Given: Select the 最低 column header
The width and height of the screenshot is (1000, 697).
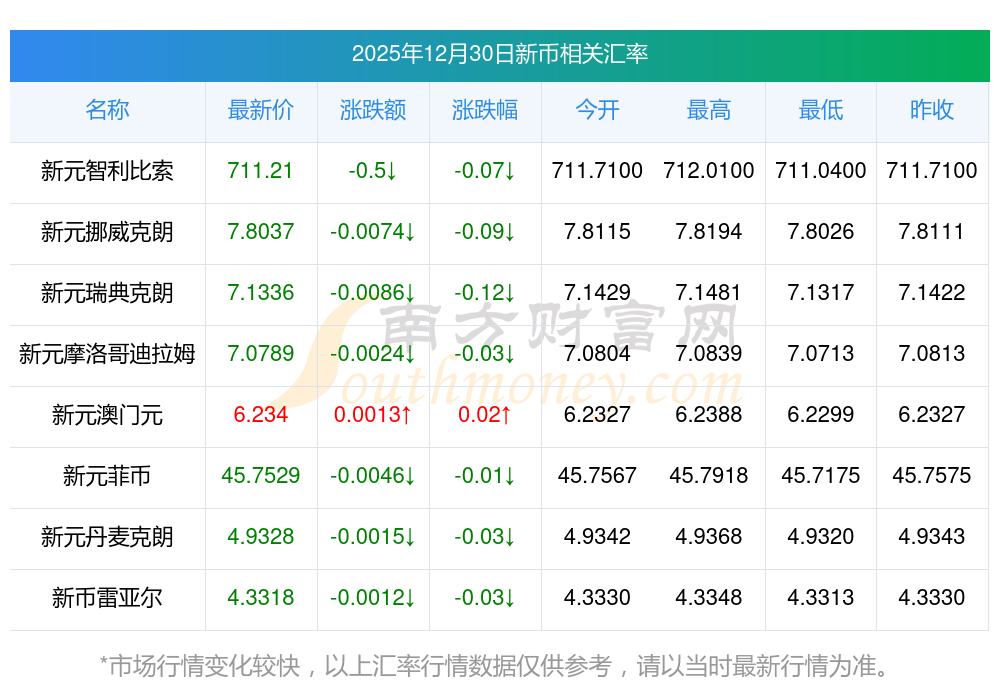Looking at the screenshot, I should [821, 110].
